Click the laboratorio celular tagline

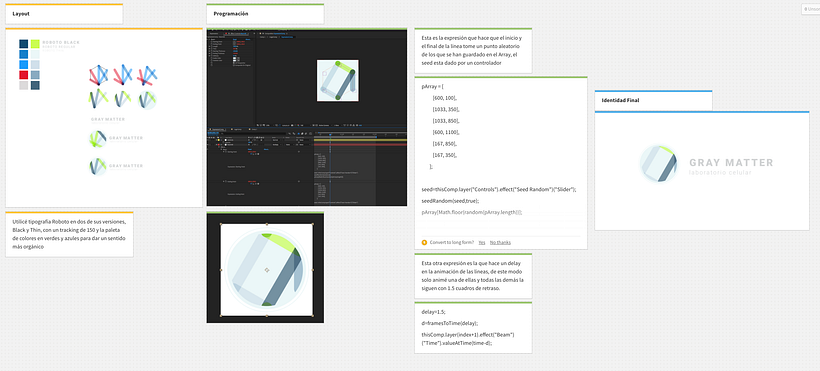click(720, 173)
